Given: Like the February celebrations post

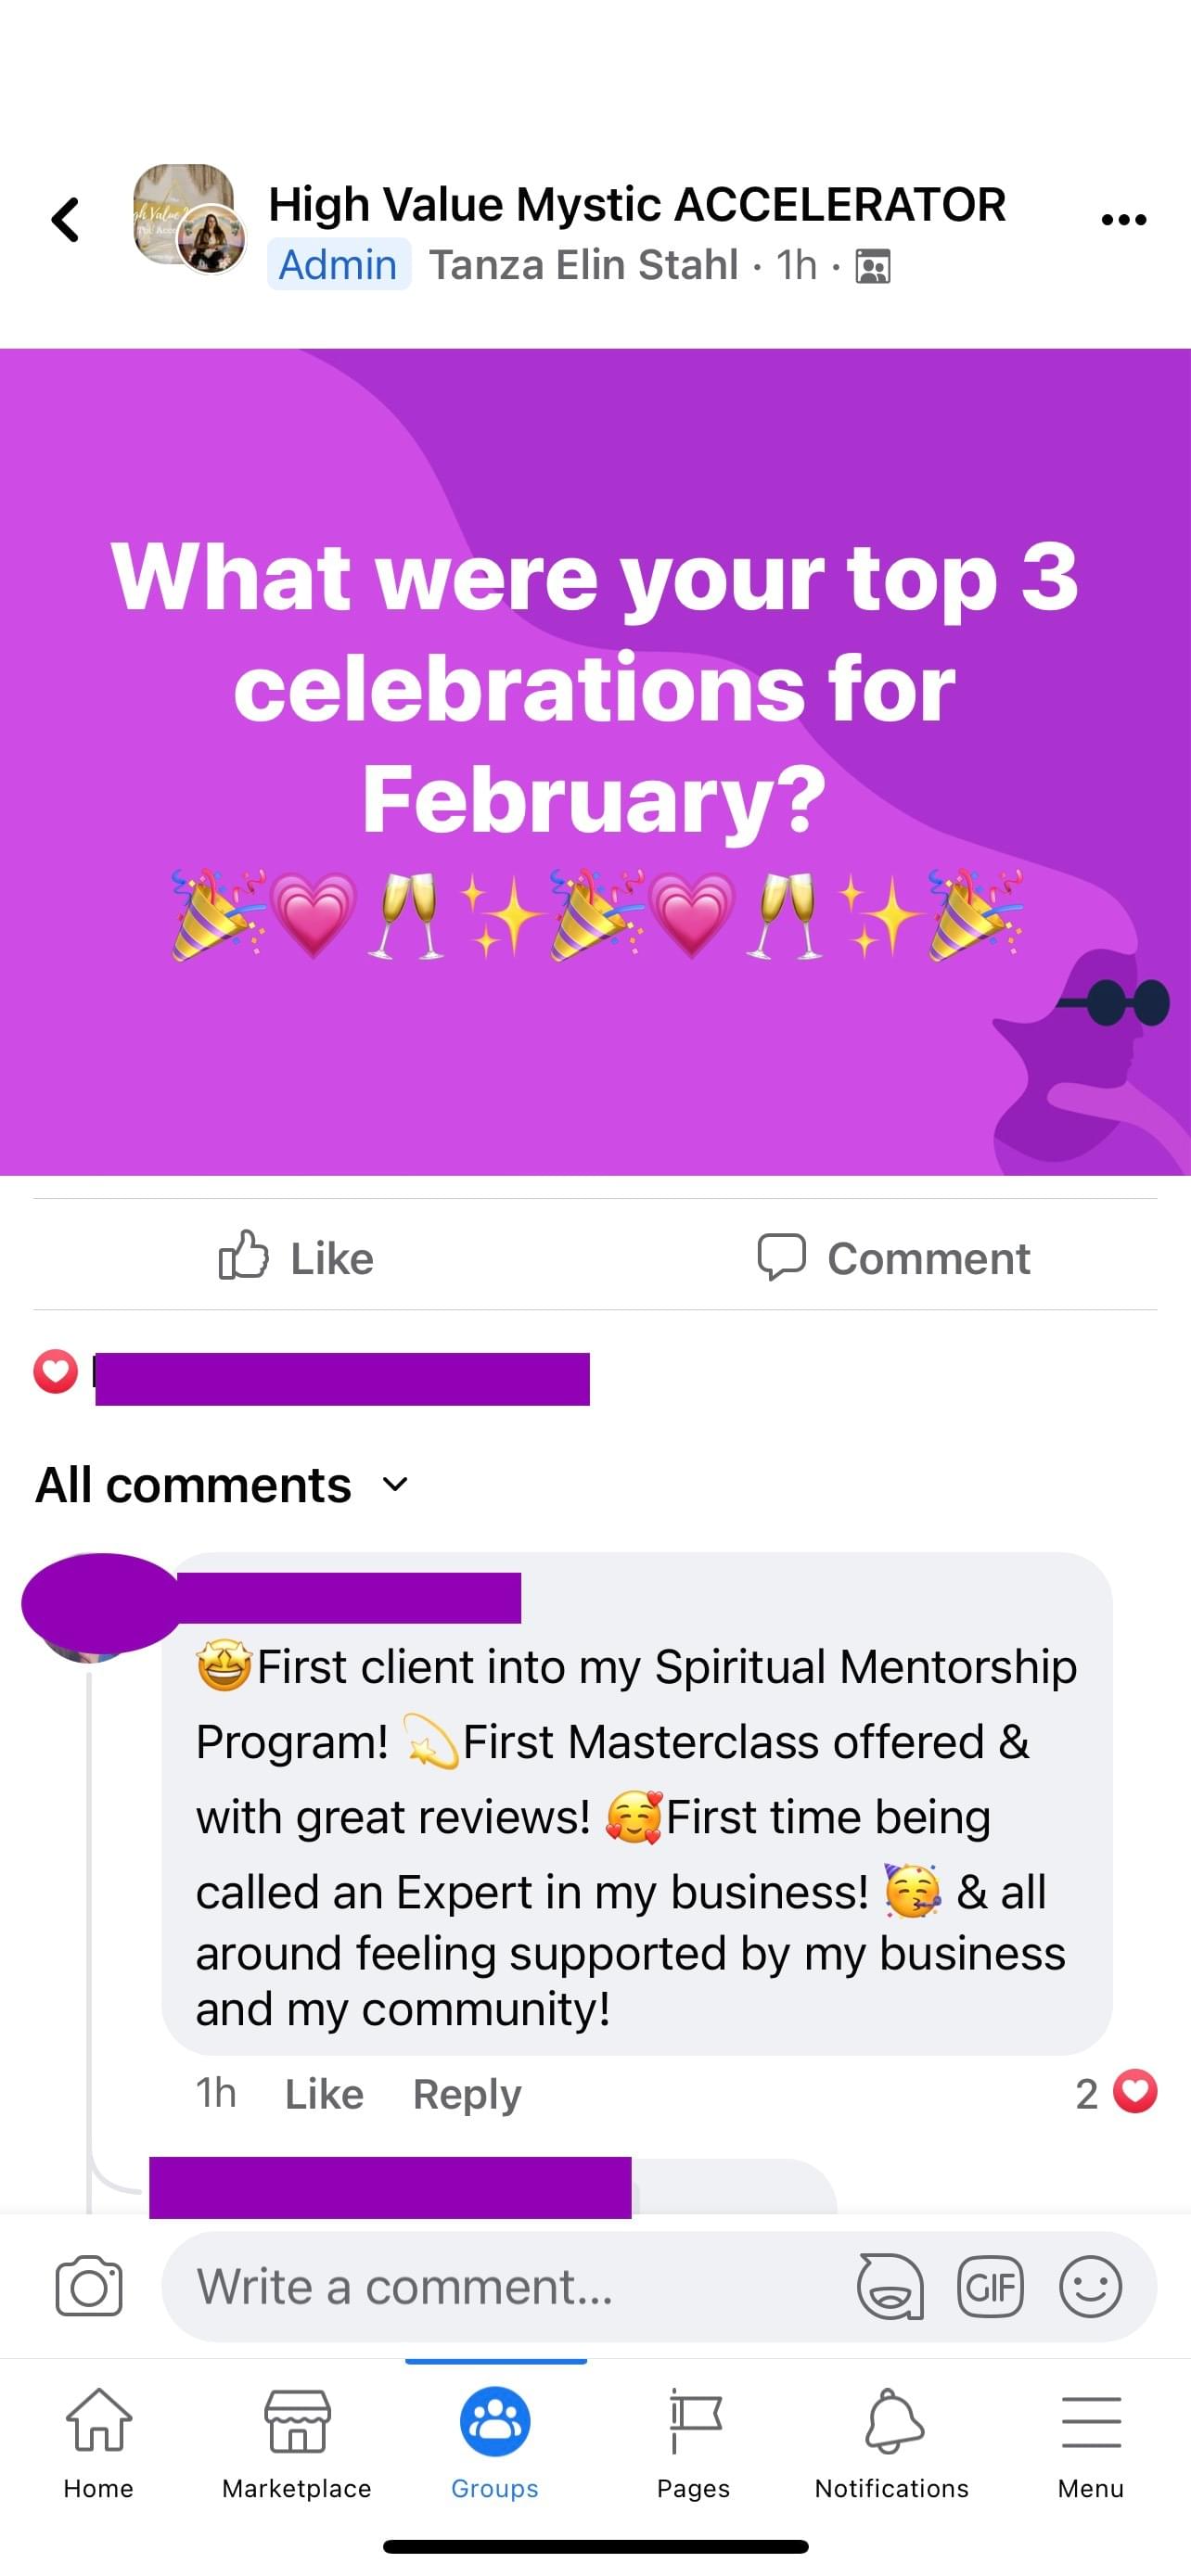Looking at the screenshot, I should (296, 1257).
